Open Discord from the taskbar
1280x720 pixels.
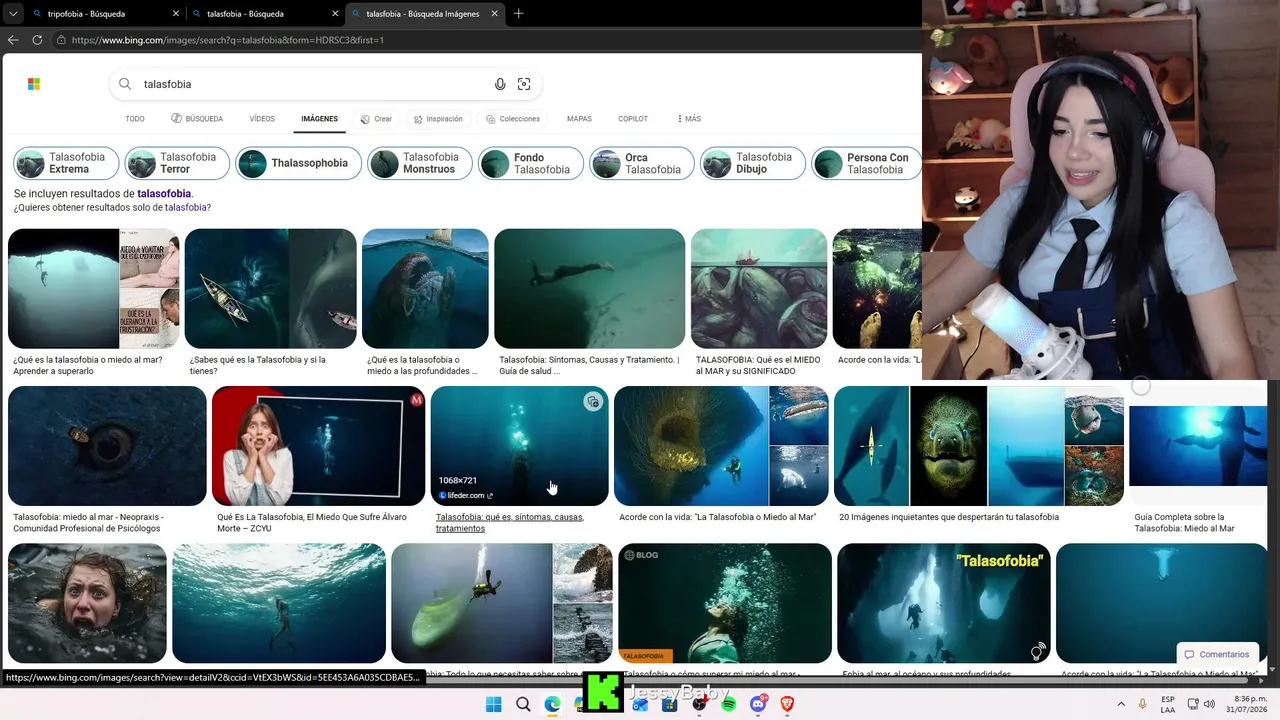click(758, 704)
